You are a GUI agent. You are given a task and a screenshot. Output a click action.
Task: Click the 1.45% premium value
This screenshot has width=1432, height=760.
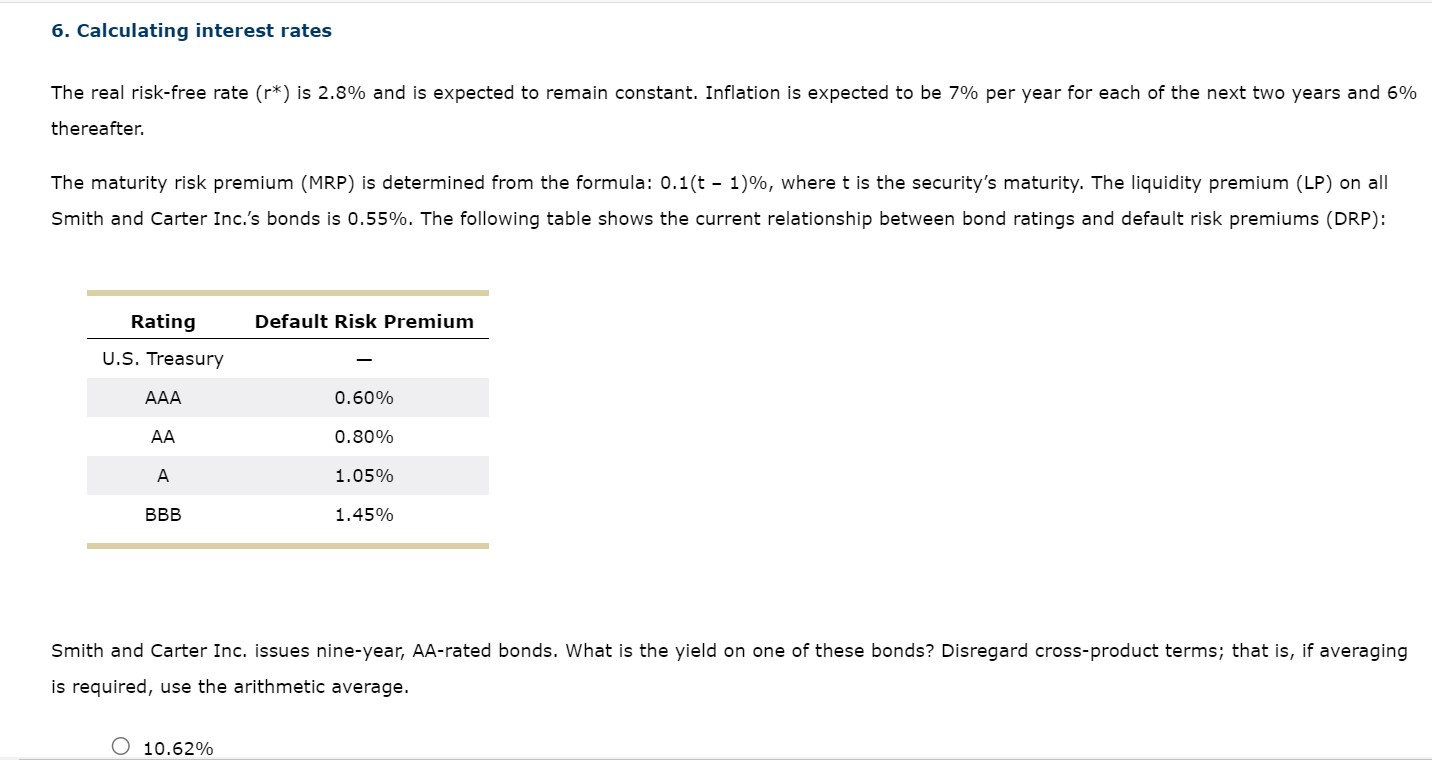(x=364, y=514)
